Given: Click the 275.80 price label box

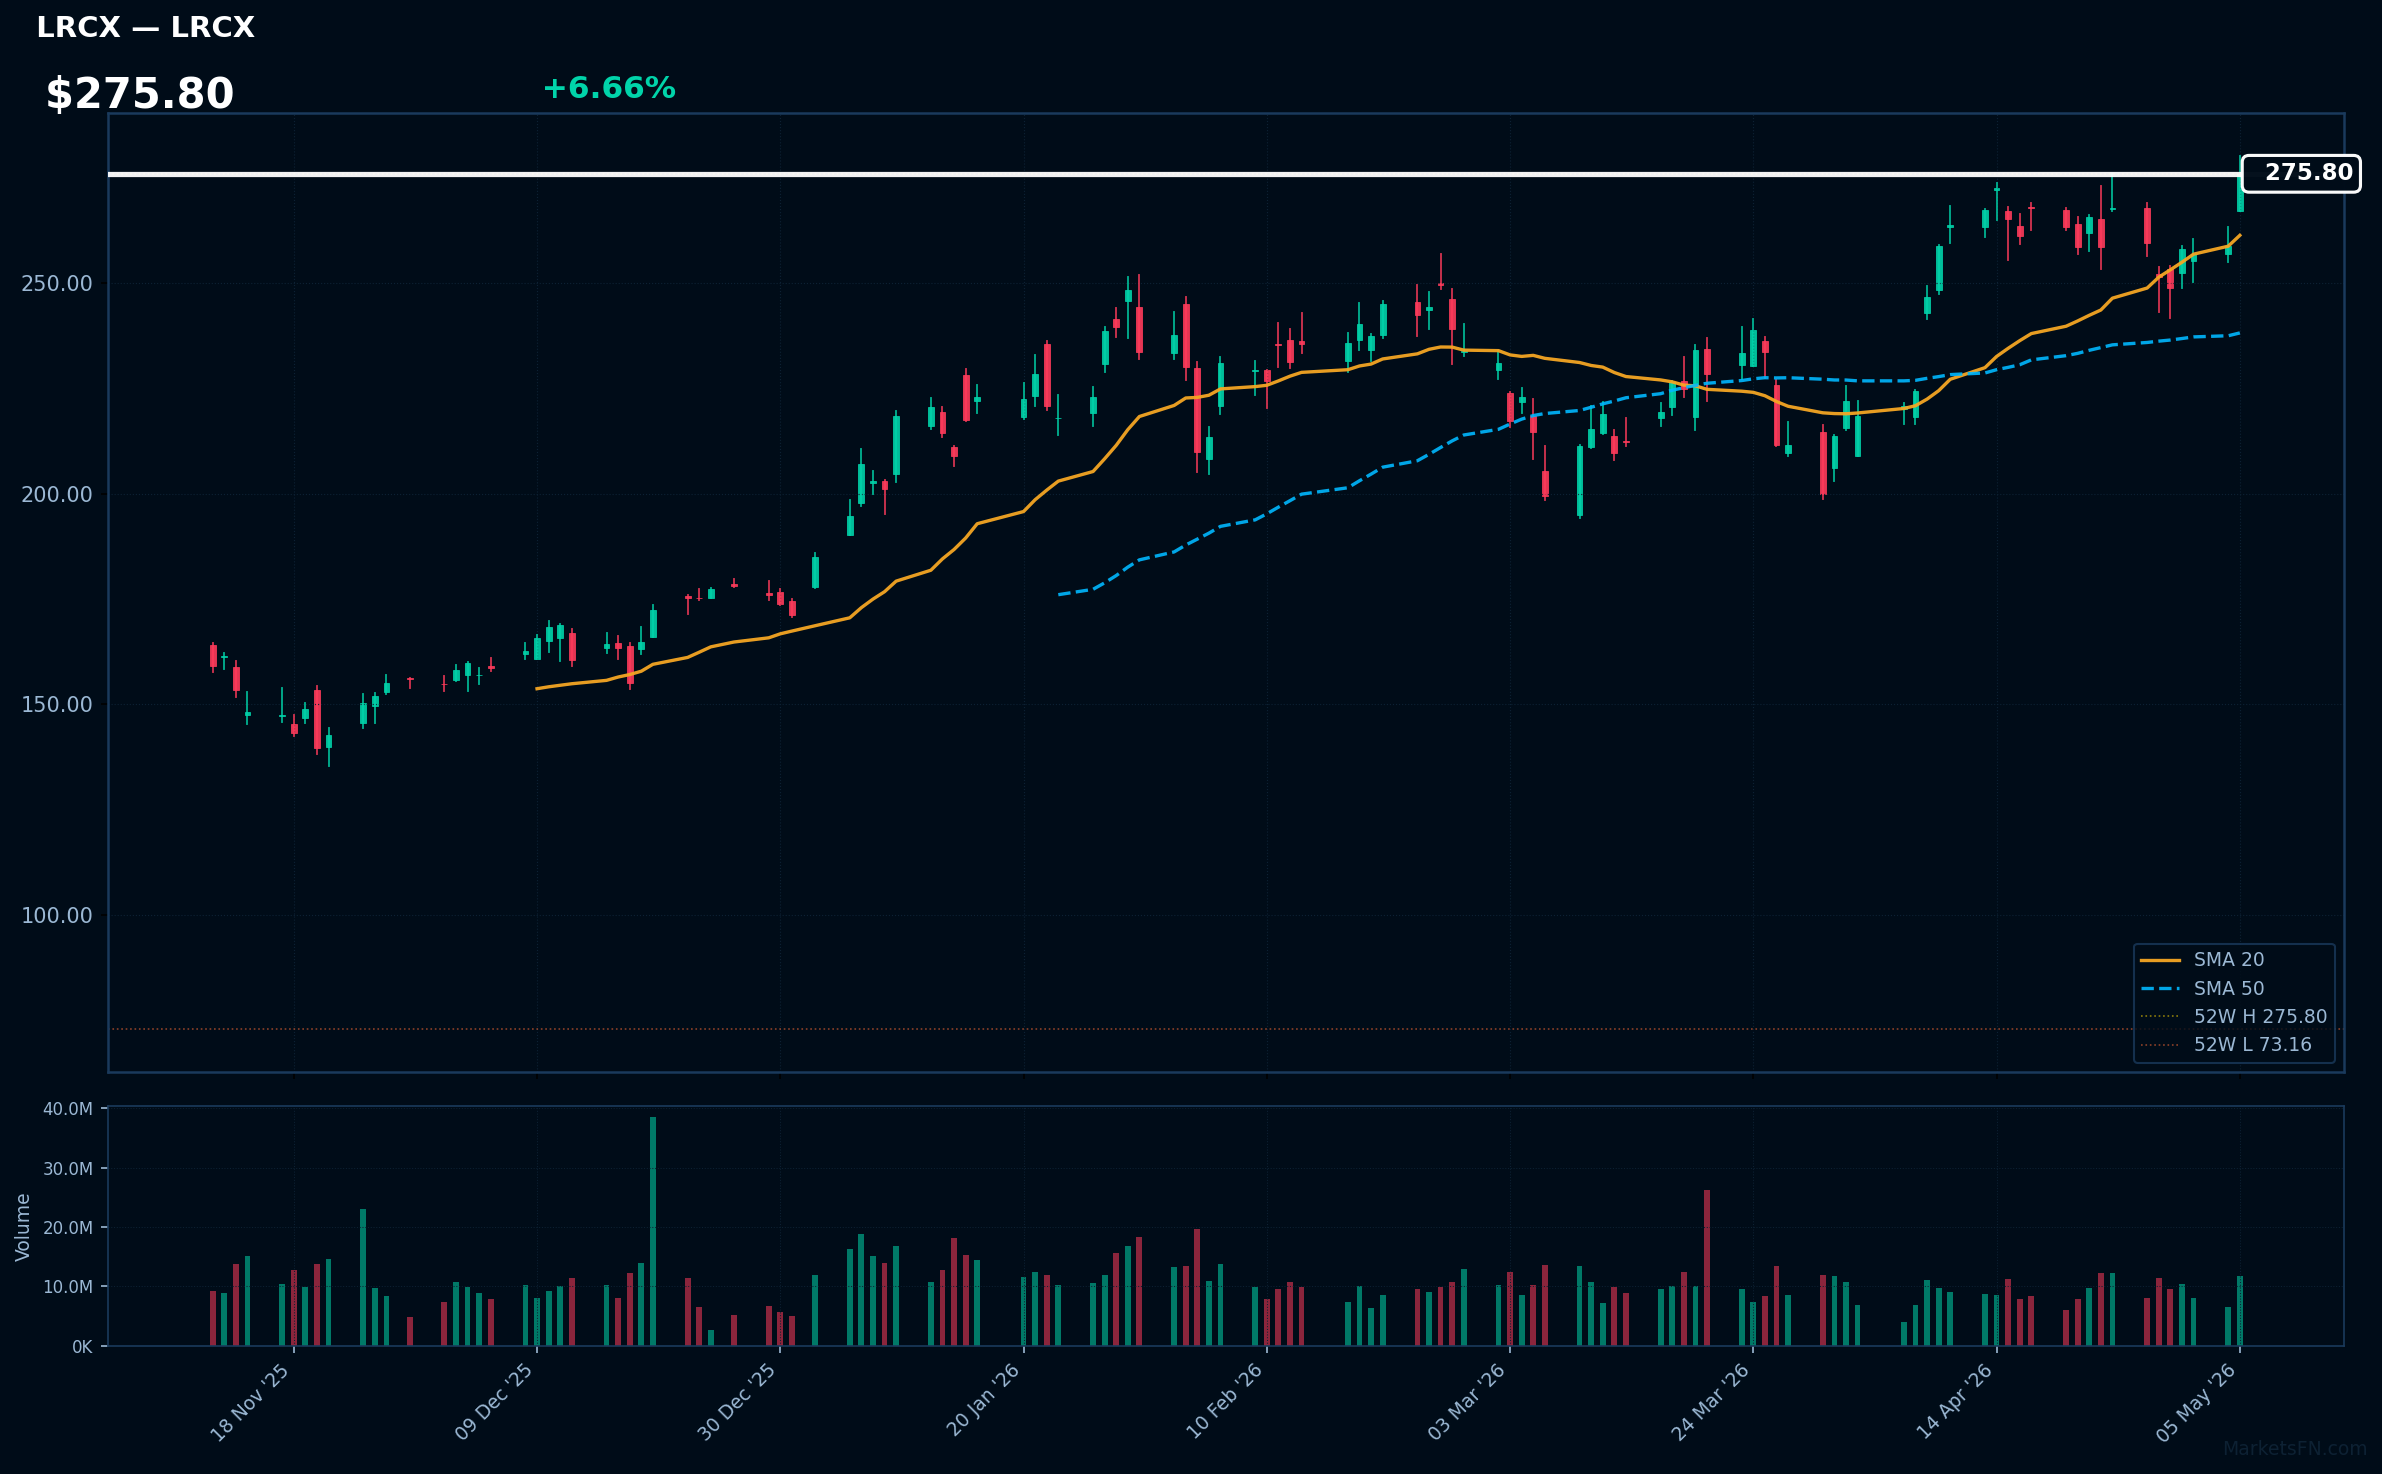Looking at the screenshot, I should point(2301,173).
